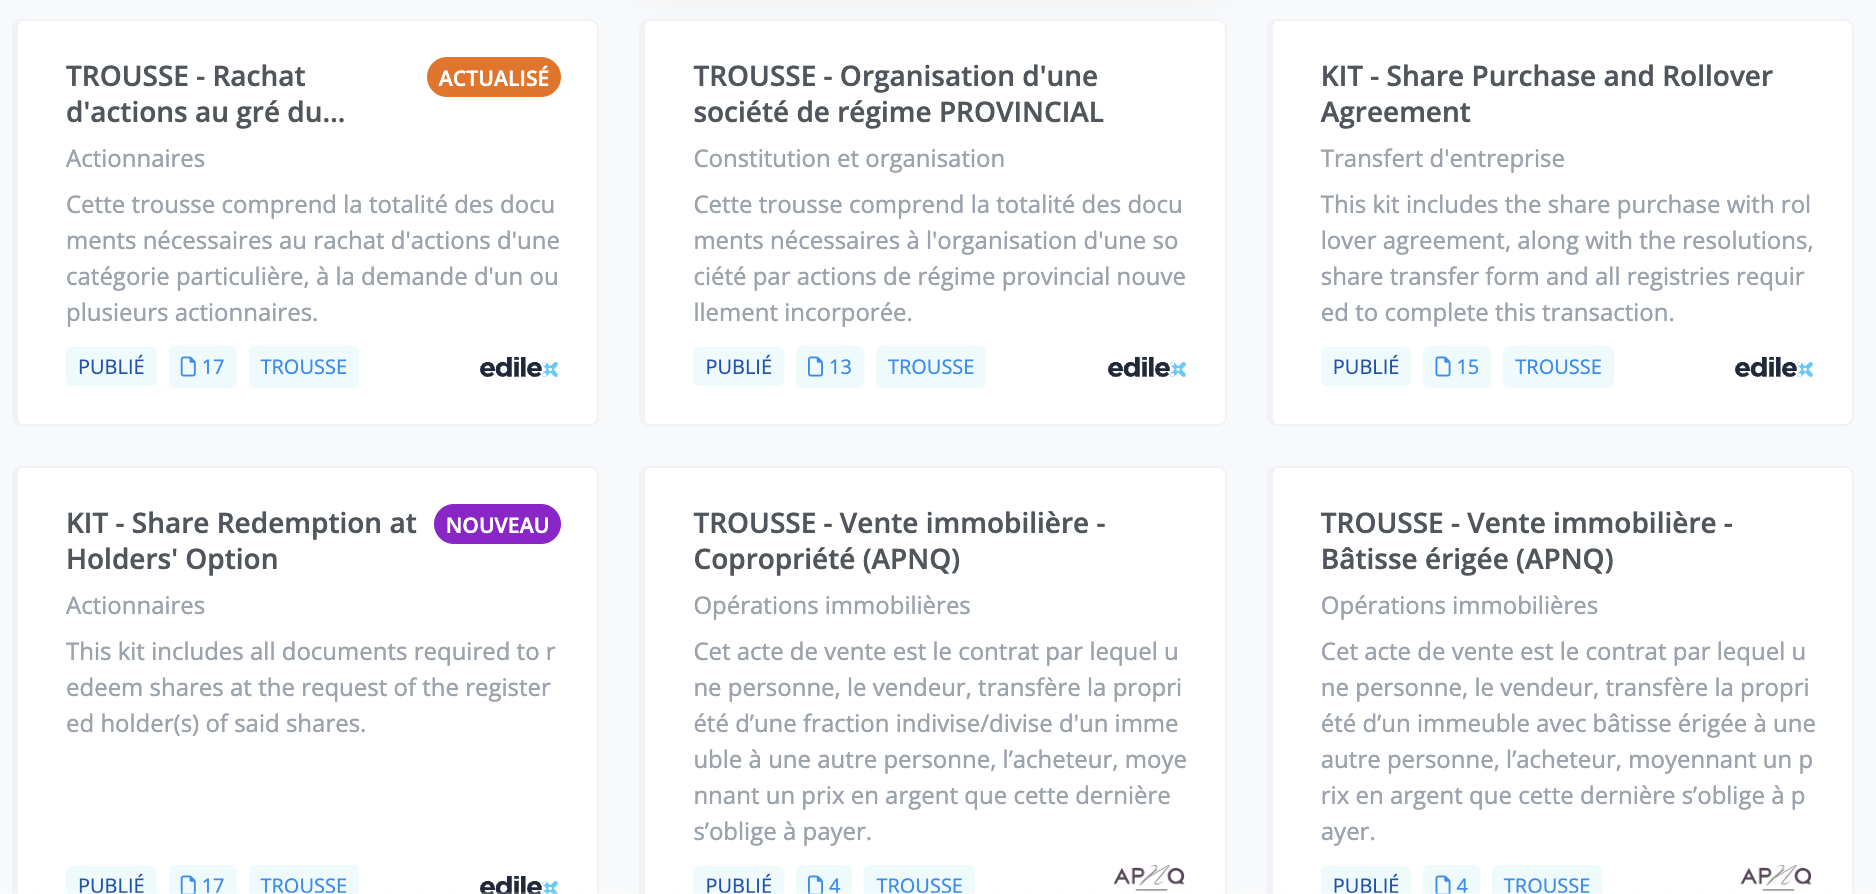Viewport: 1876px width, 894px height.
Task: Open TROUSSE - Vente immobilière - Copropriété (APNQ)
Action: [898, 541]
